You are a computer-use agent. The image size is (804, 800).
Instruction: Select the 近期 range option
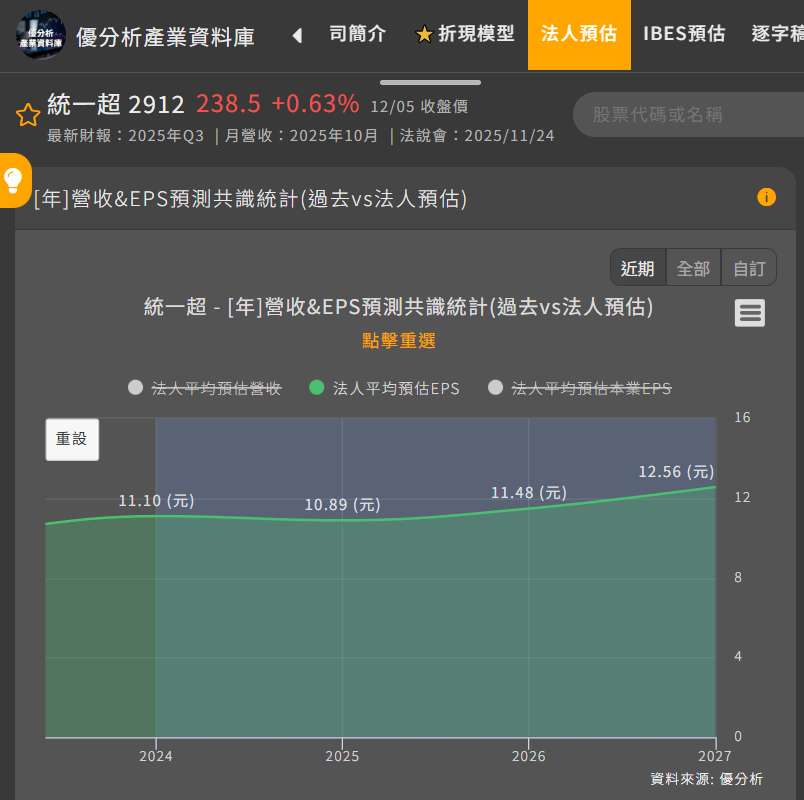(x=638, y=268)
